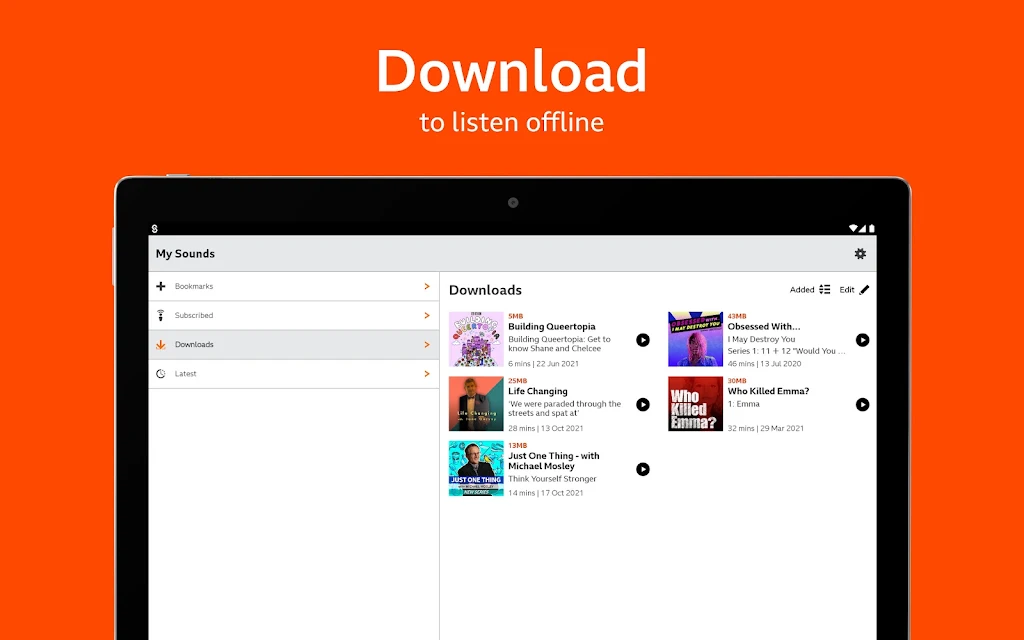Screen dimensions: 1024x640
Task: Expand the Bookmarks row chevron
Action: coord(426,286)
